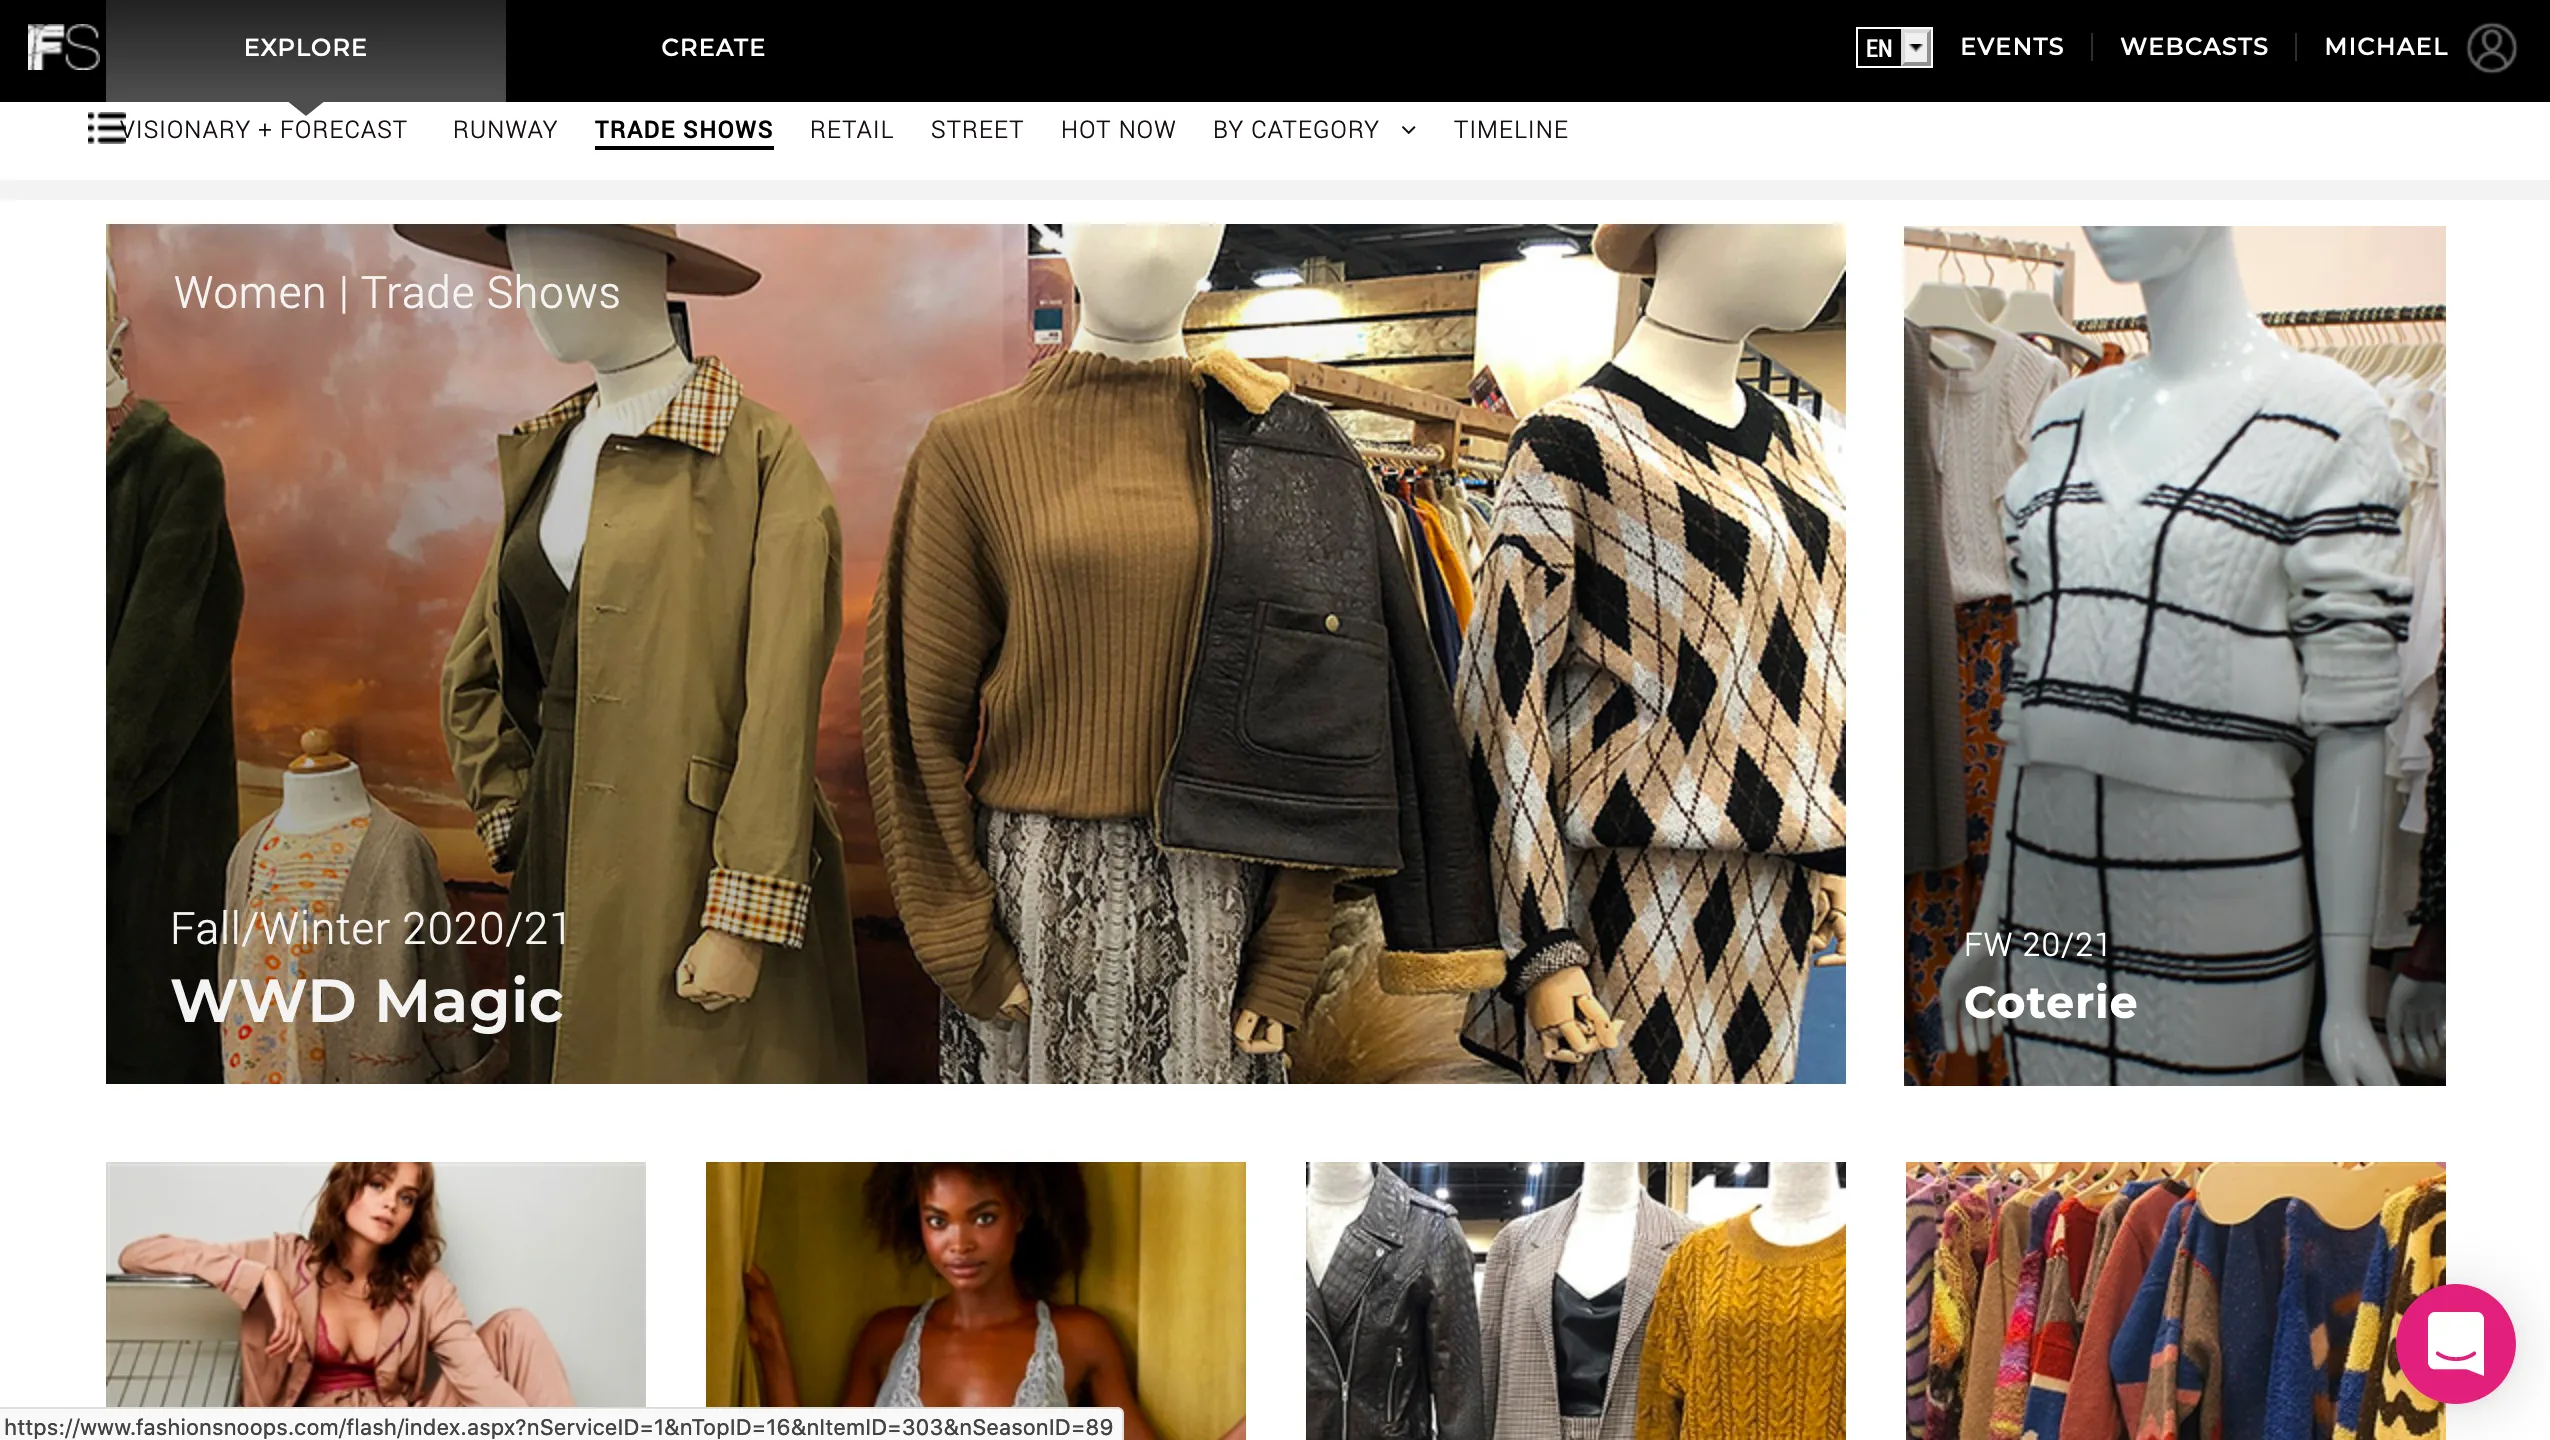Open the Timeline section
This screenshot has height=1440, width=2550.
[x=1511, y=130]
